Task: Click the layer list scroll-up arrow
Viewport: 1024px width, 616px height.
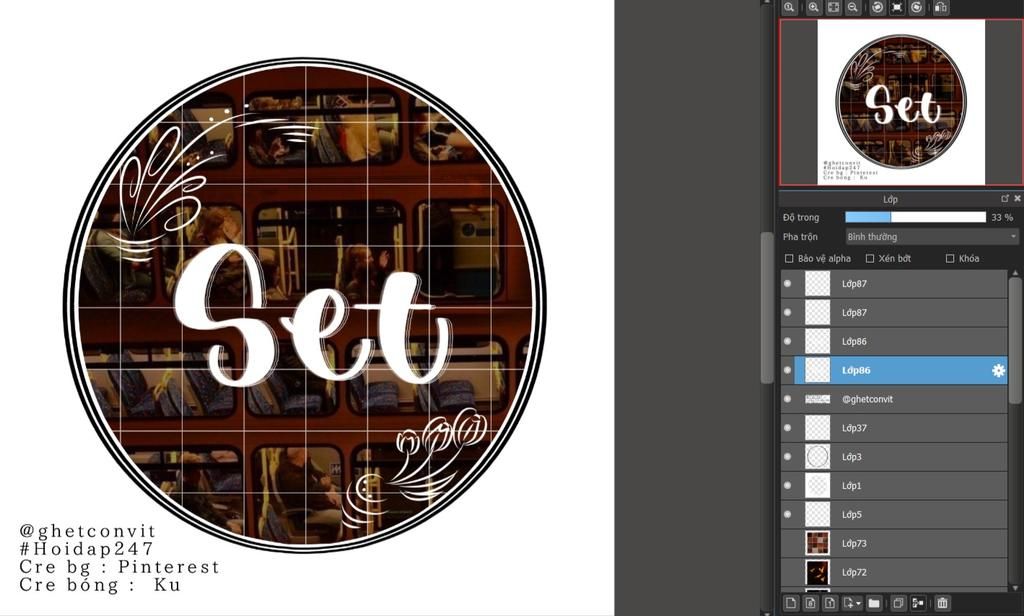Action: point(1014,272)
